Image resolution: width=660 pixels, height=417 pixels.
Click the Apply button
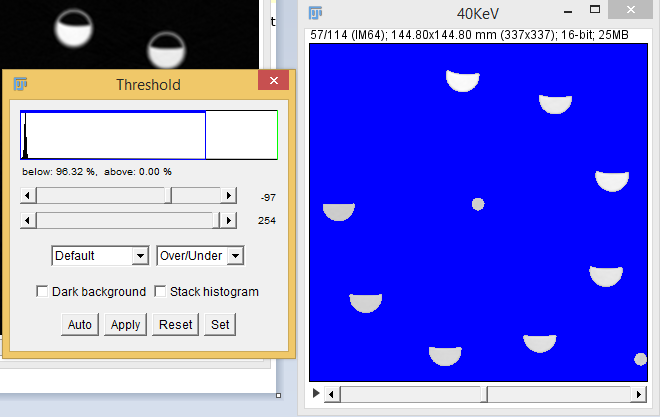point(125,325)
